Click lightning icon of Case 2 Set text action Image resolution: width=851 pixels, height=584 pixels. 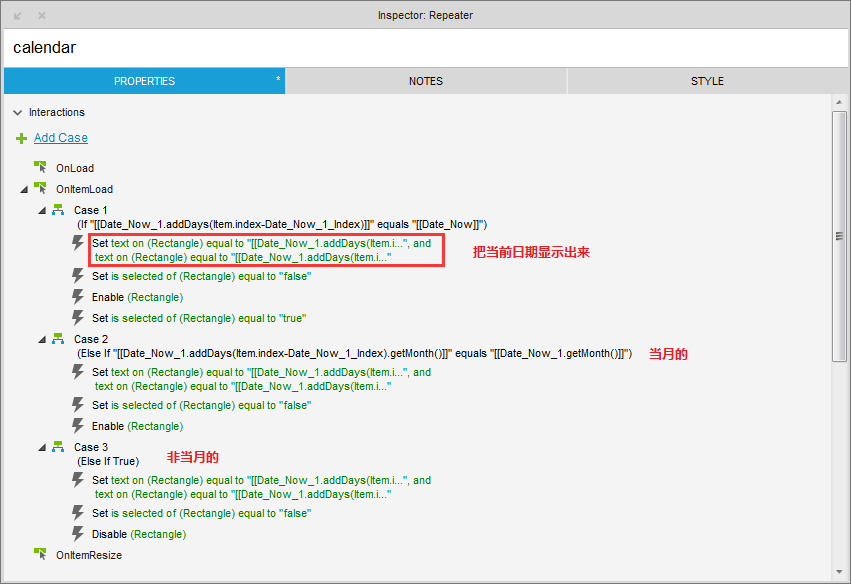[x=78, y=372]
